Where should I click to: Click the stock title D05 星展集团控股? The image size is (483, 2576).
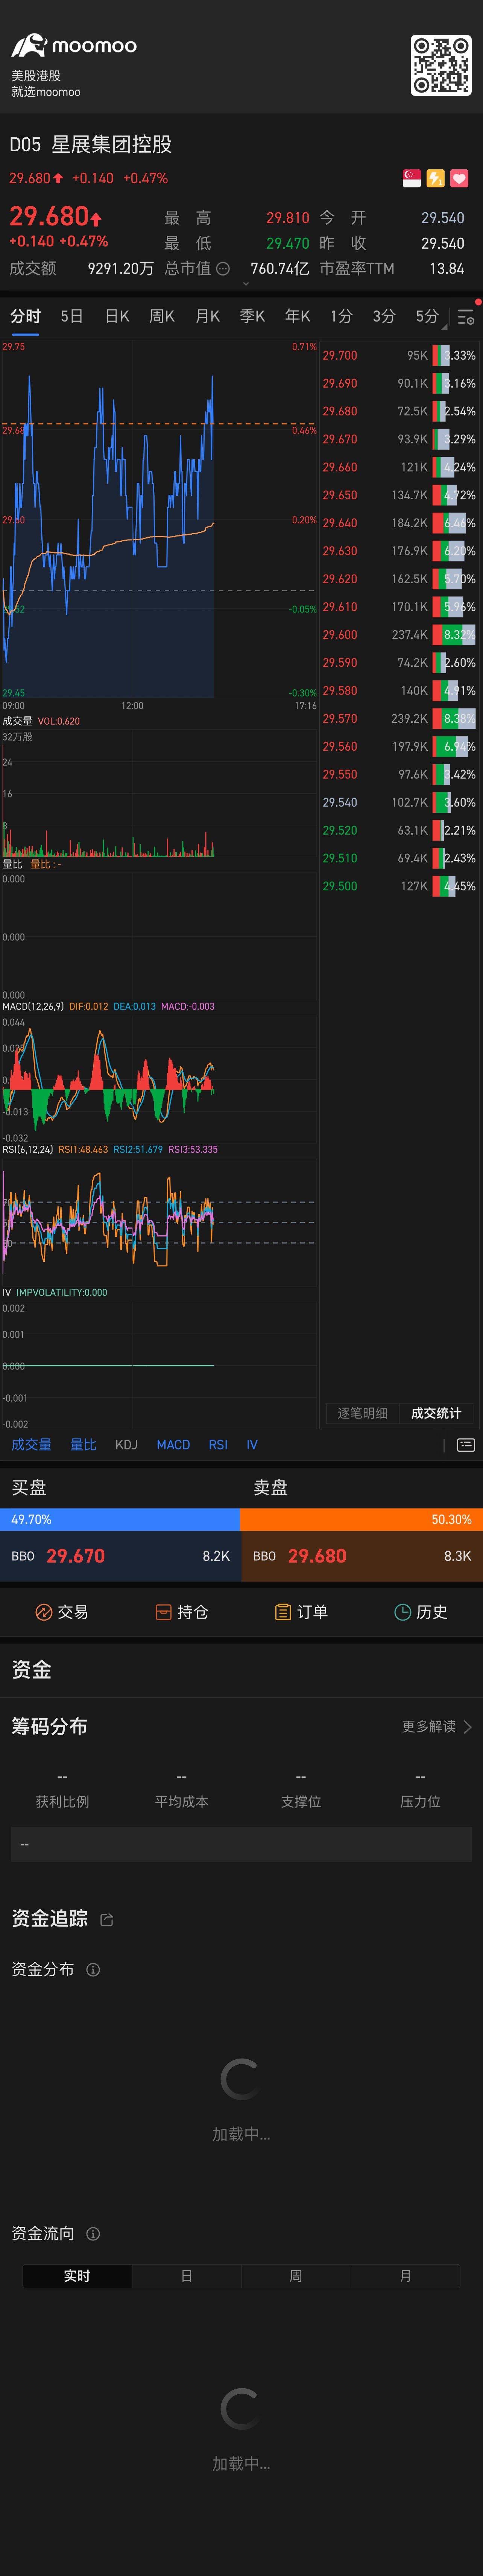tap(91, 144)
